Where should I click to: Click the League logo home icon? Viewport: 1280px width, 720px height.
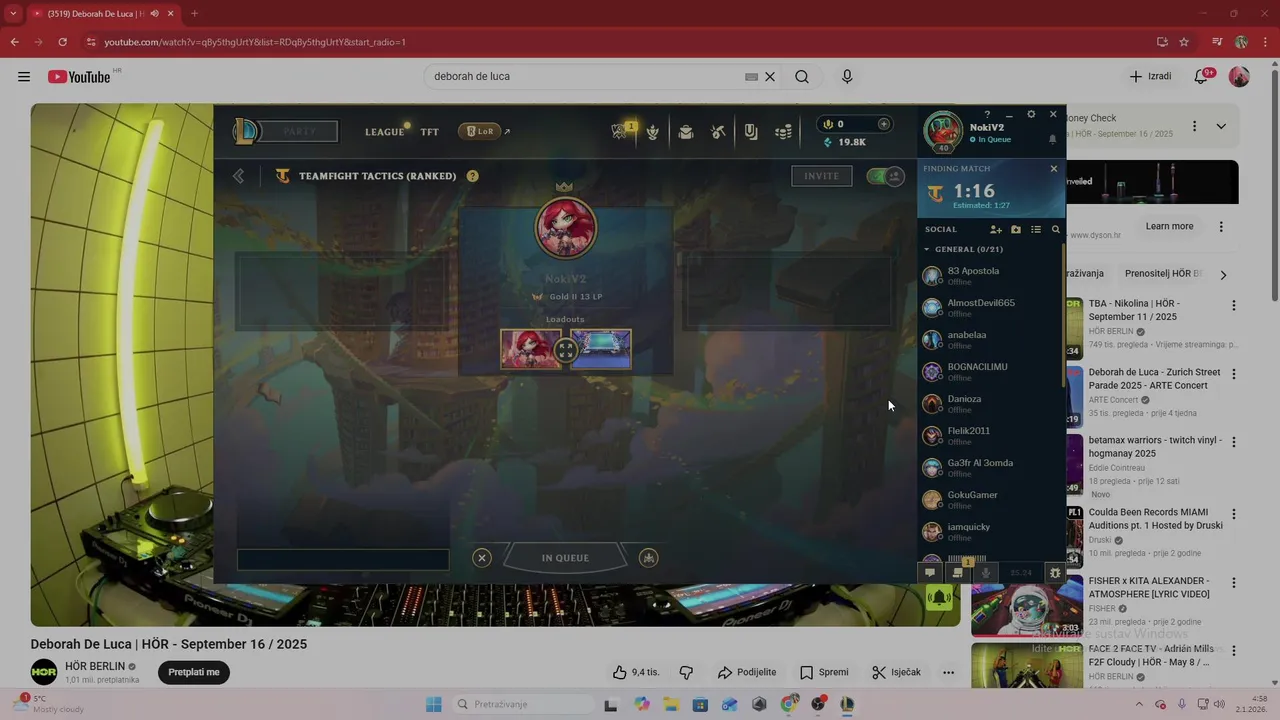(x=245, y=131)
